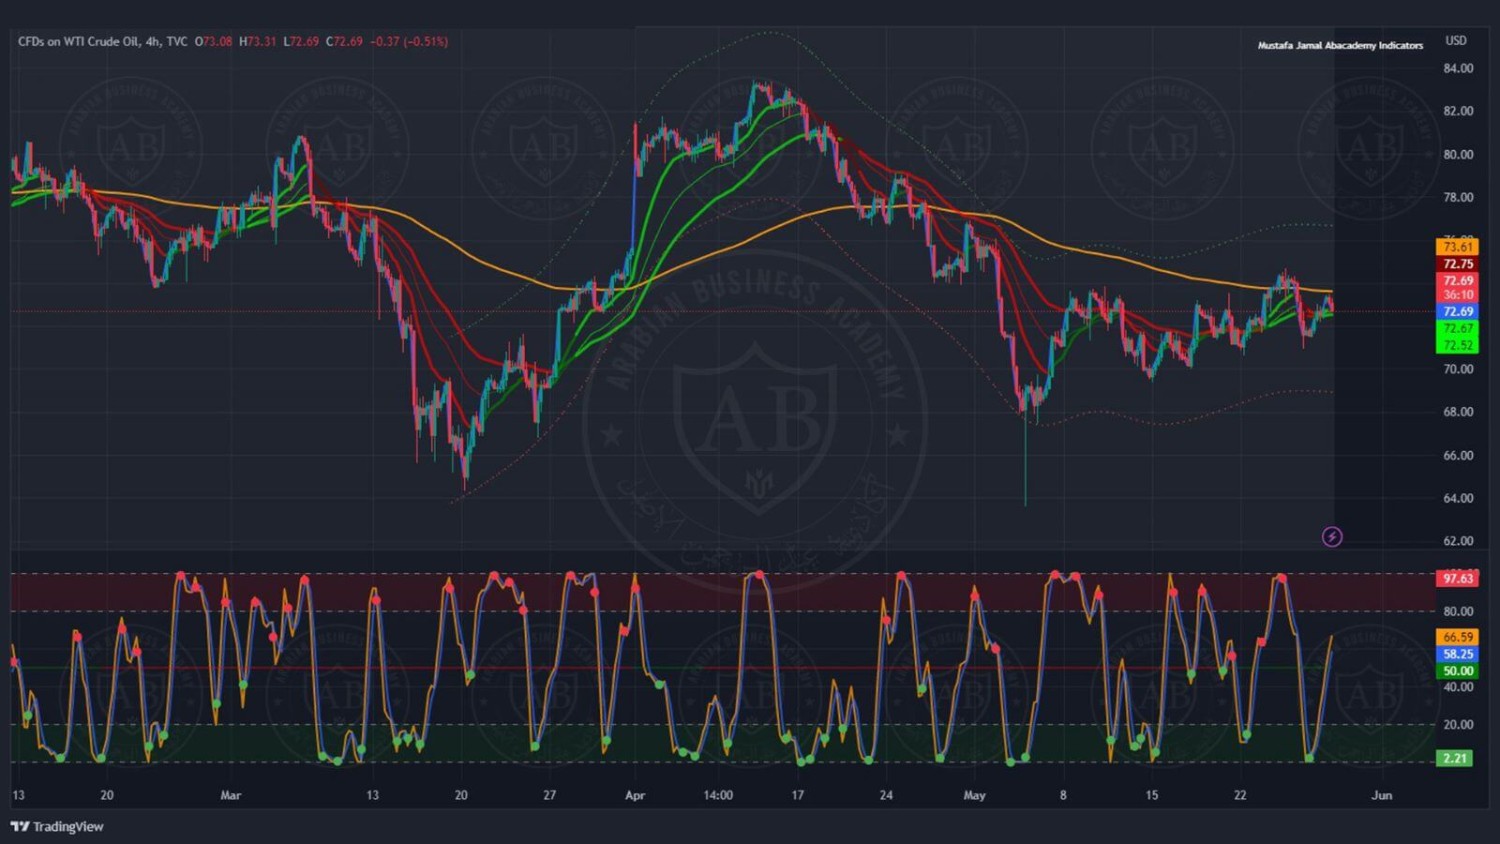Image resolution: width=1500 pixels, height=844 pixels.
Task: Click the 70.00 price axis label
Action: pos(1458,369)
